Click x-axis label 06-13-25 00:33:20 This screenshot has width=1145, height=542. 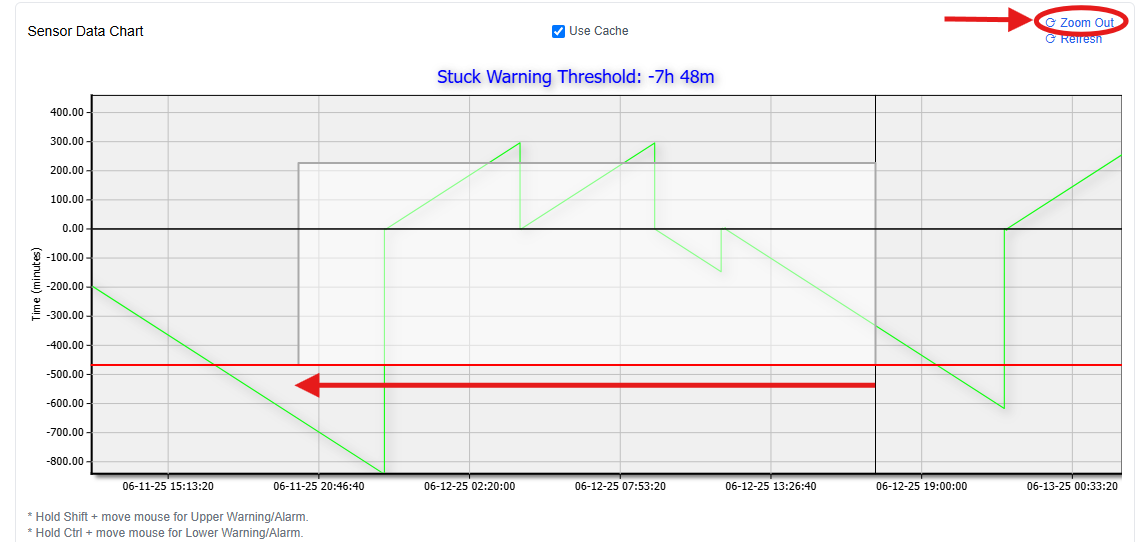coord(1072,487)
